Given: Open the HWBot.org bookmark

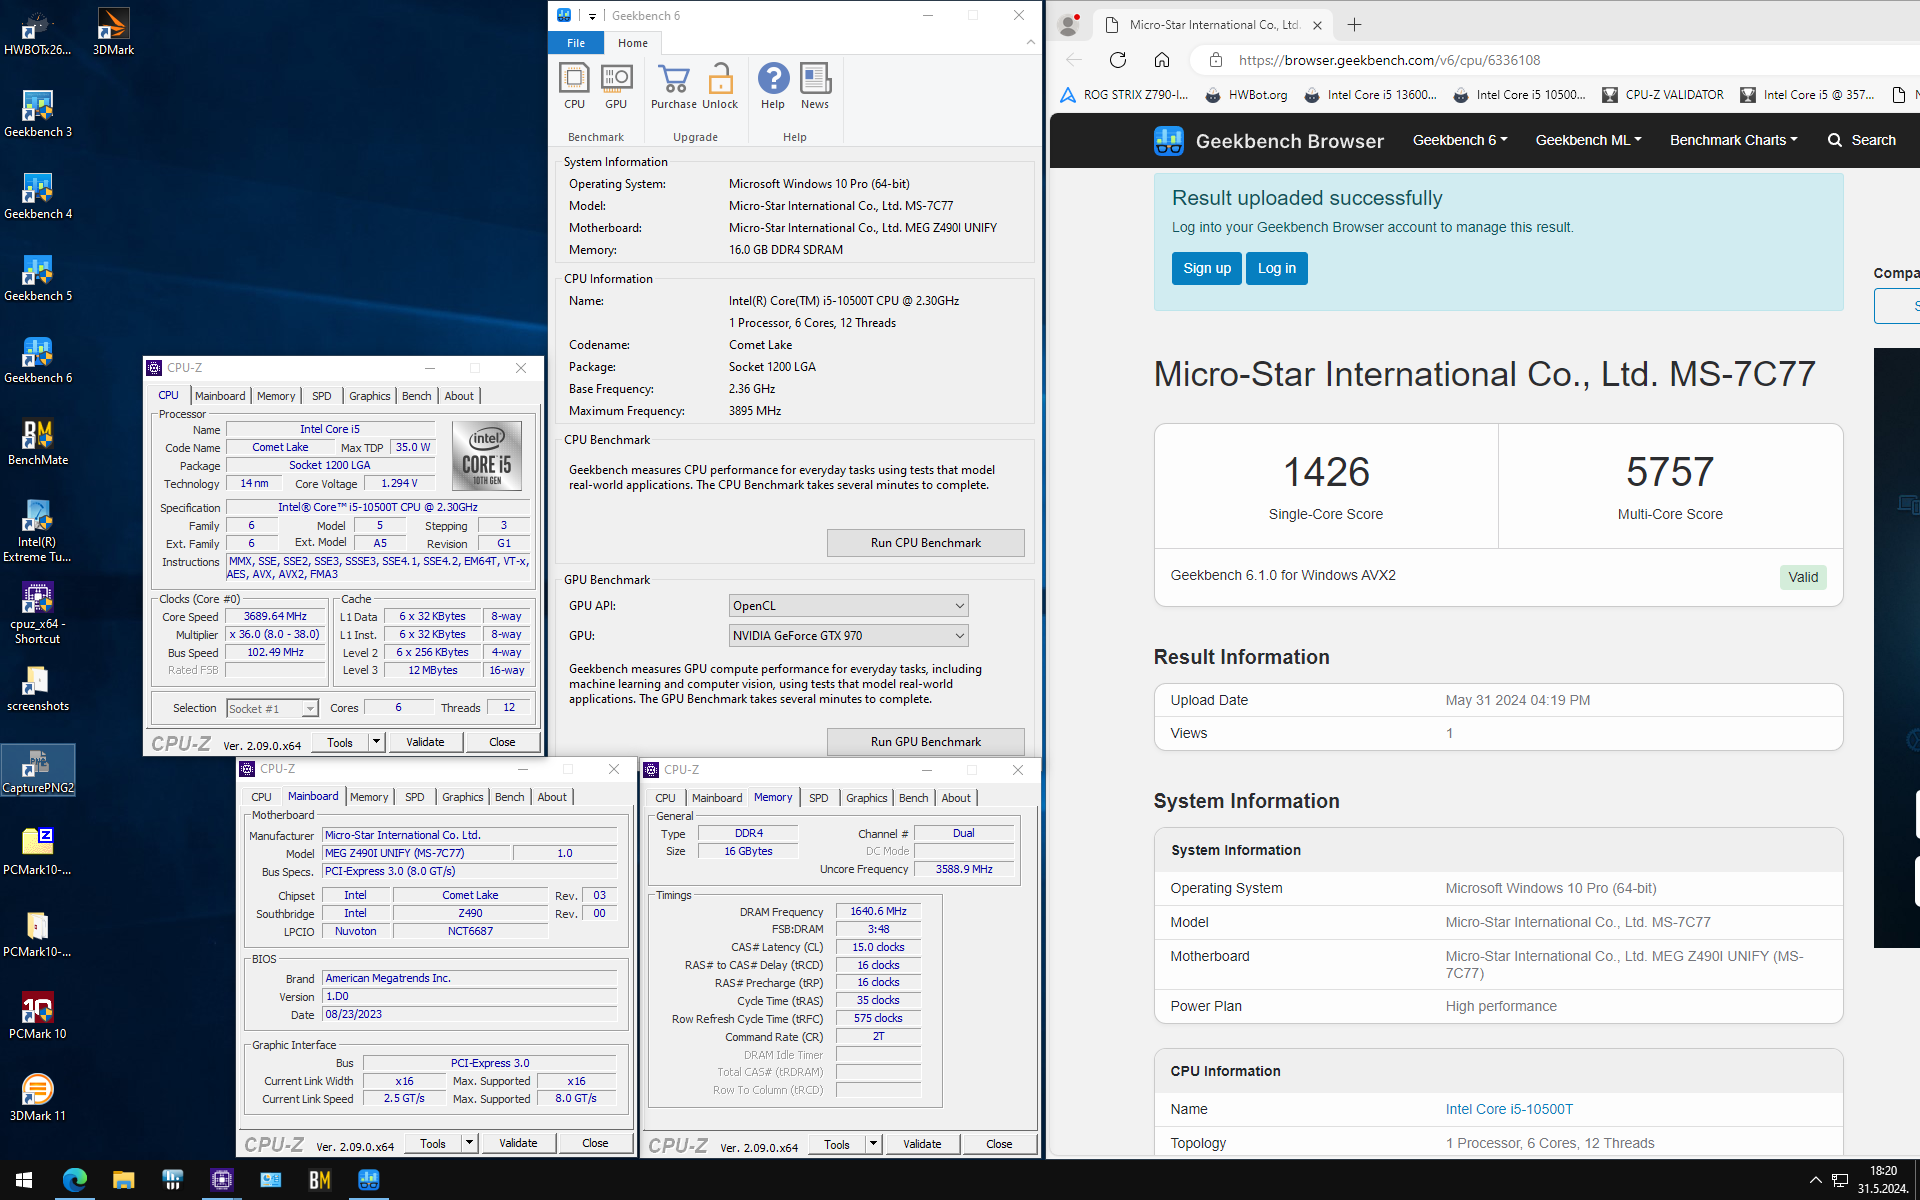Looking at the screenshot, I should point(1246,95).
